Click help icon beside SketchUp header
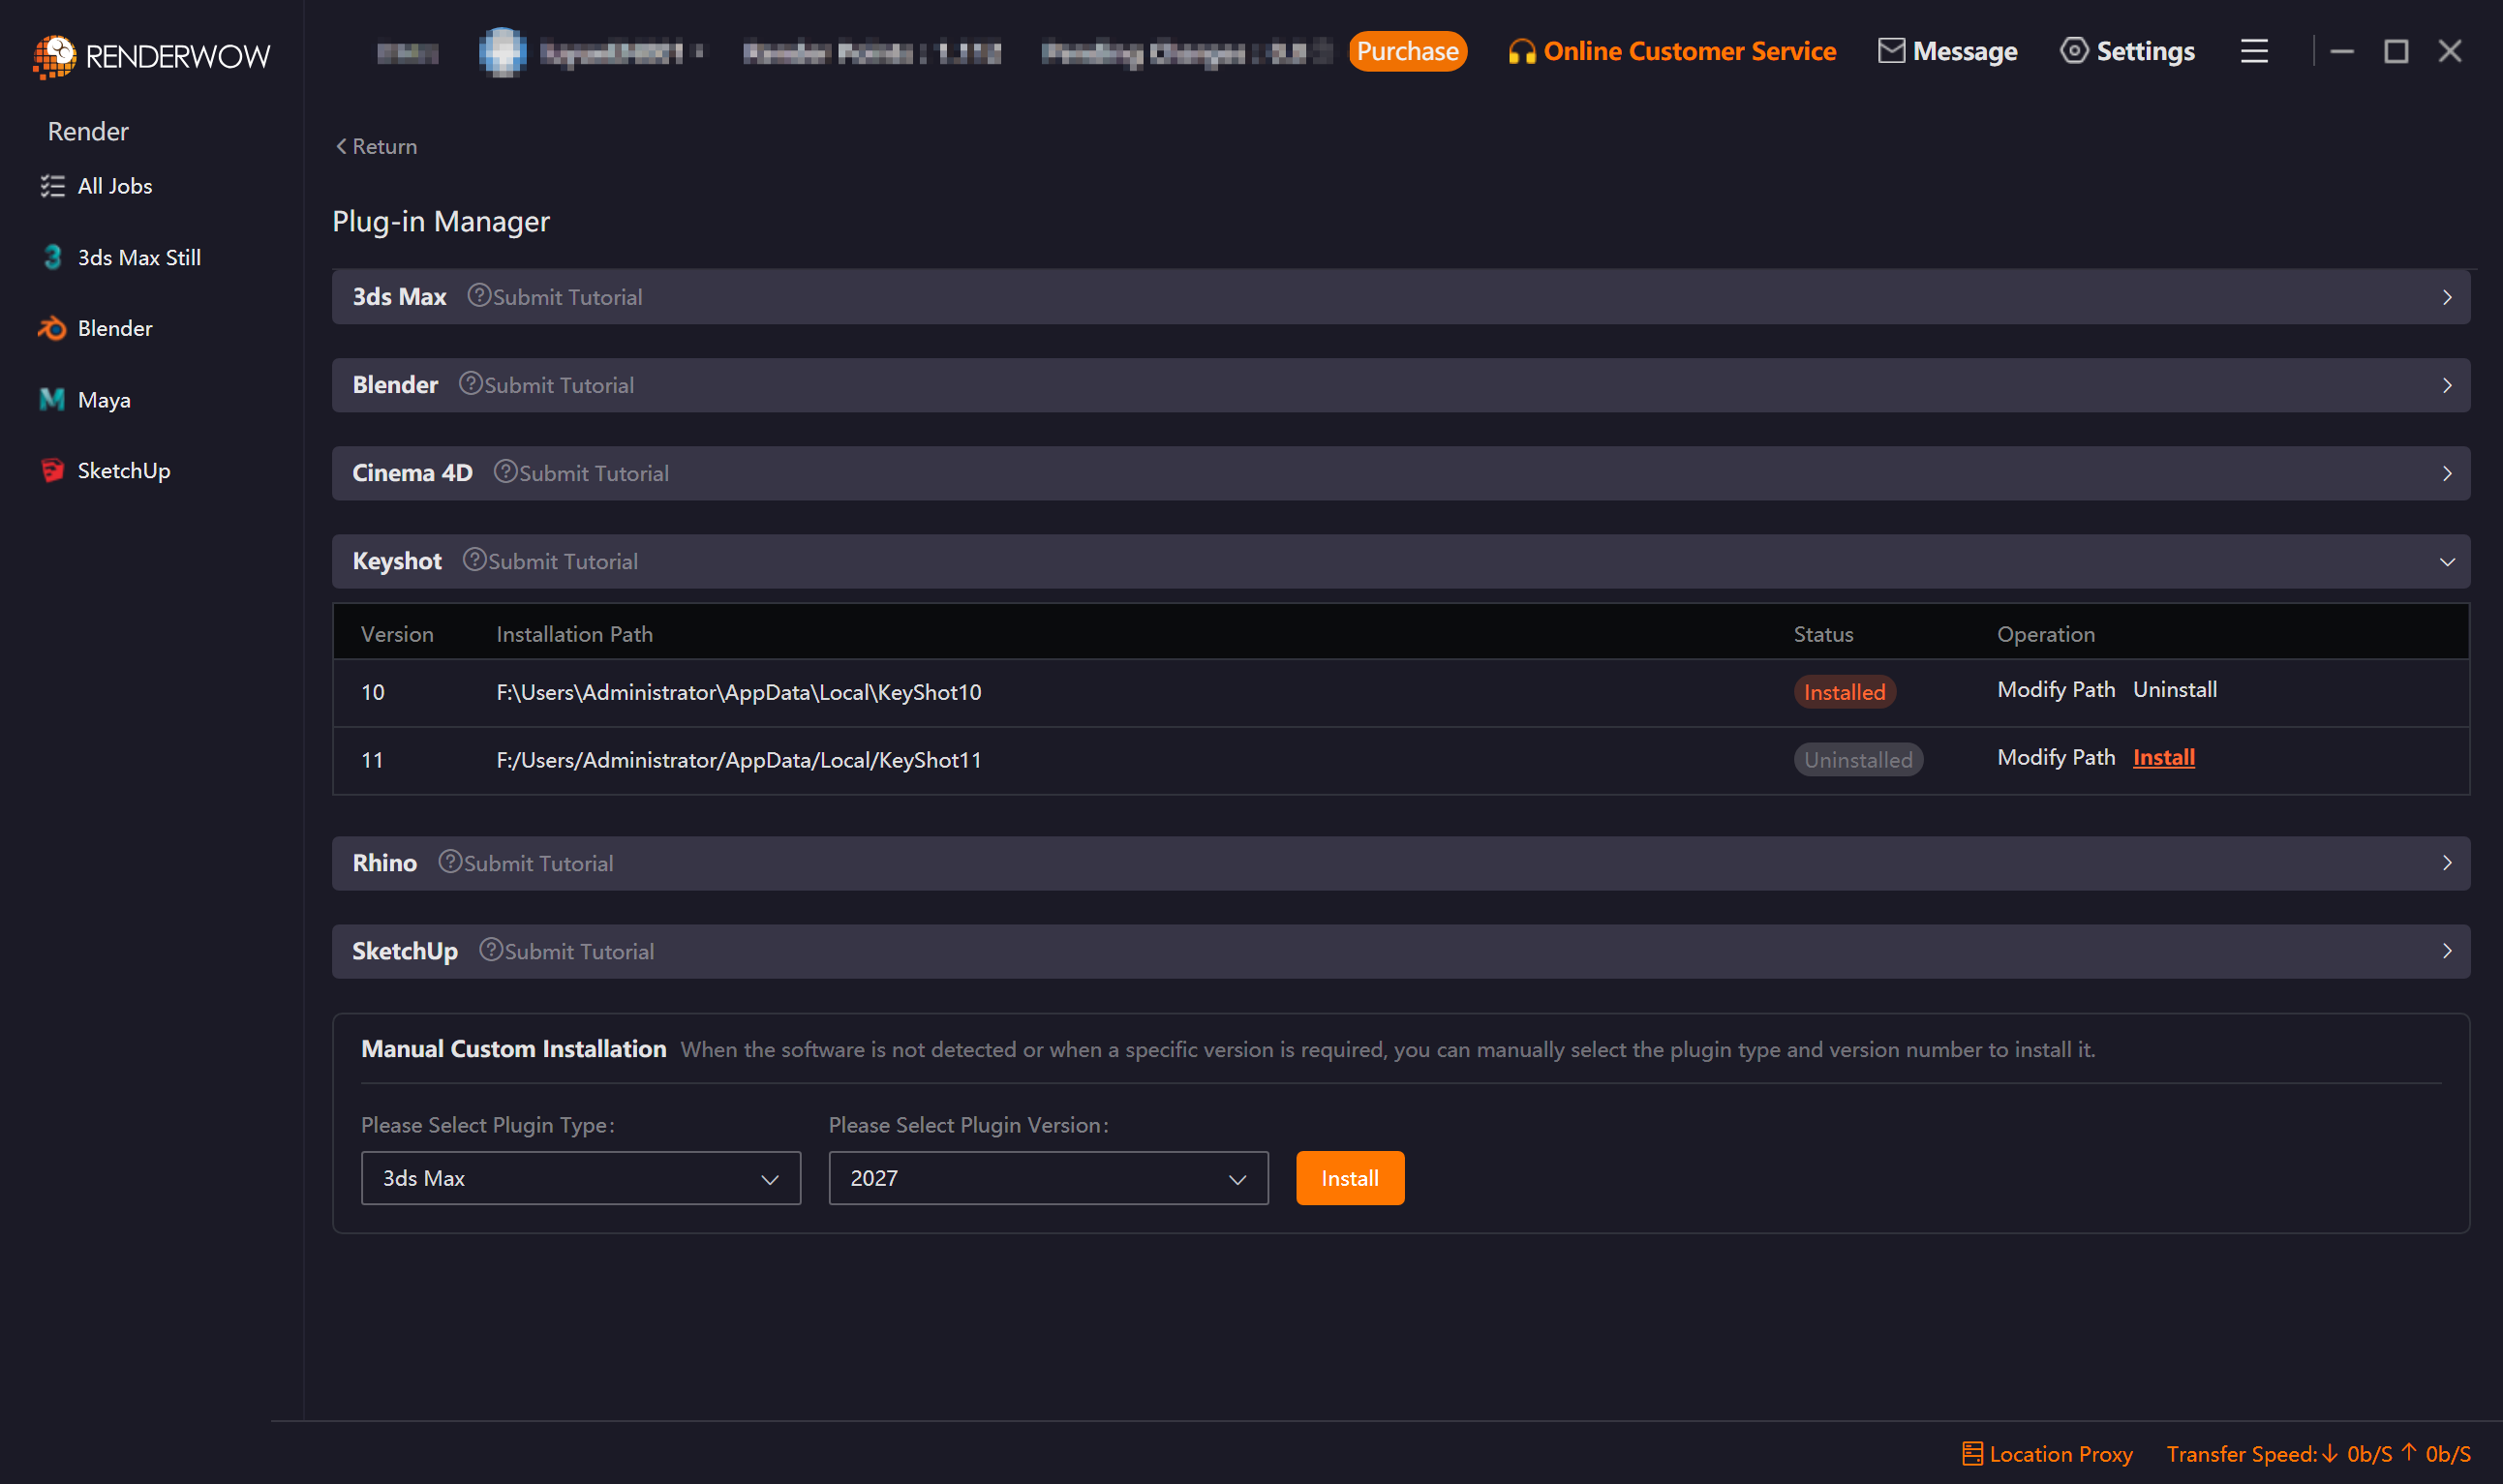This screenshot has width=2503, height=1484. 490,949
